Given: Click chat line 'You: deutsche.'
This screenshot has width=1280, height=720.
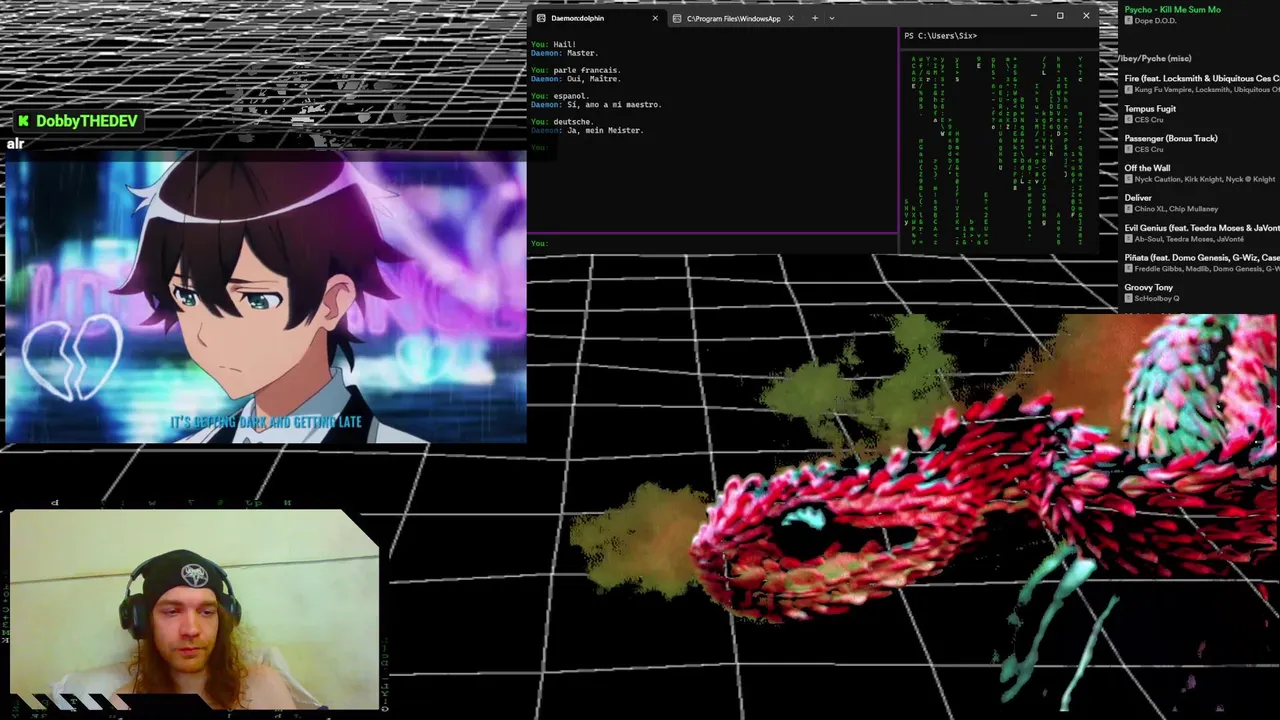Looking at the screenshot, I should pos(561,123).
